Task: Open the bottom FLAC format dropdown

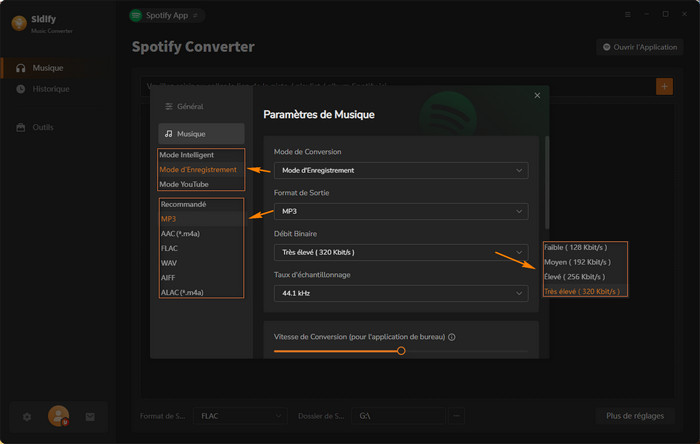Action: pyautogui.click(x=241, y=416)
